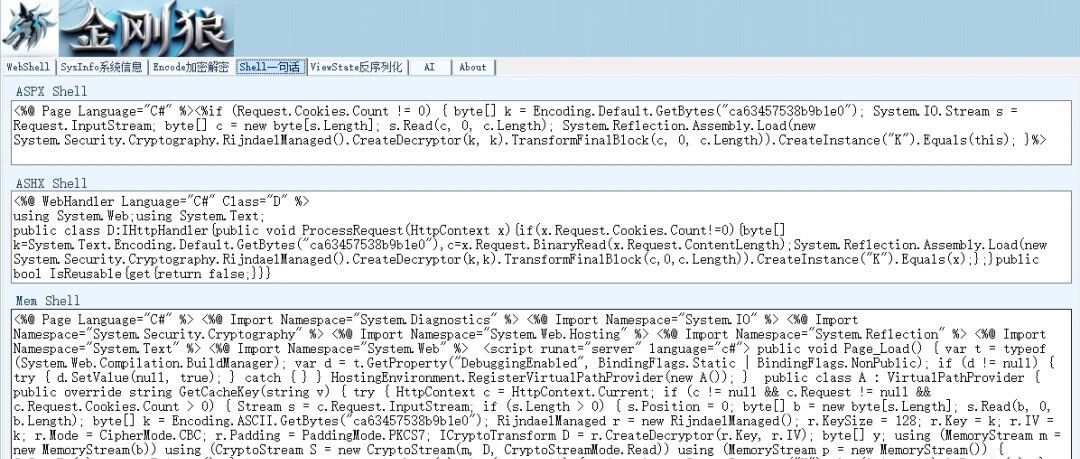1080x459 pixels.
Task: Click the ASPX Shell heading
Action: point(52,91)
